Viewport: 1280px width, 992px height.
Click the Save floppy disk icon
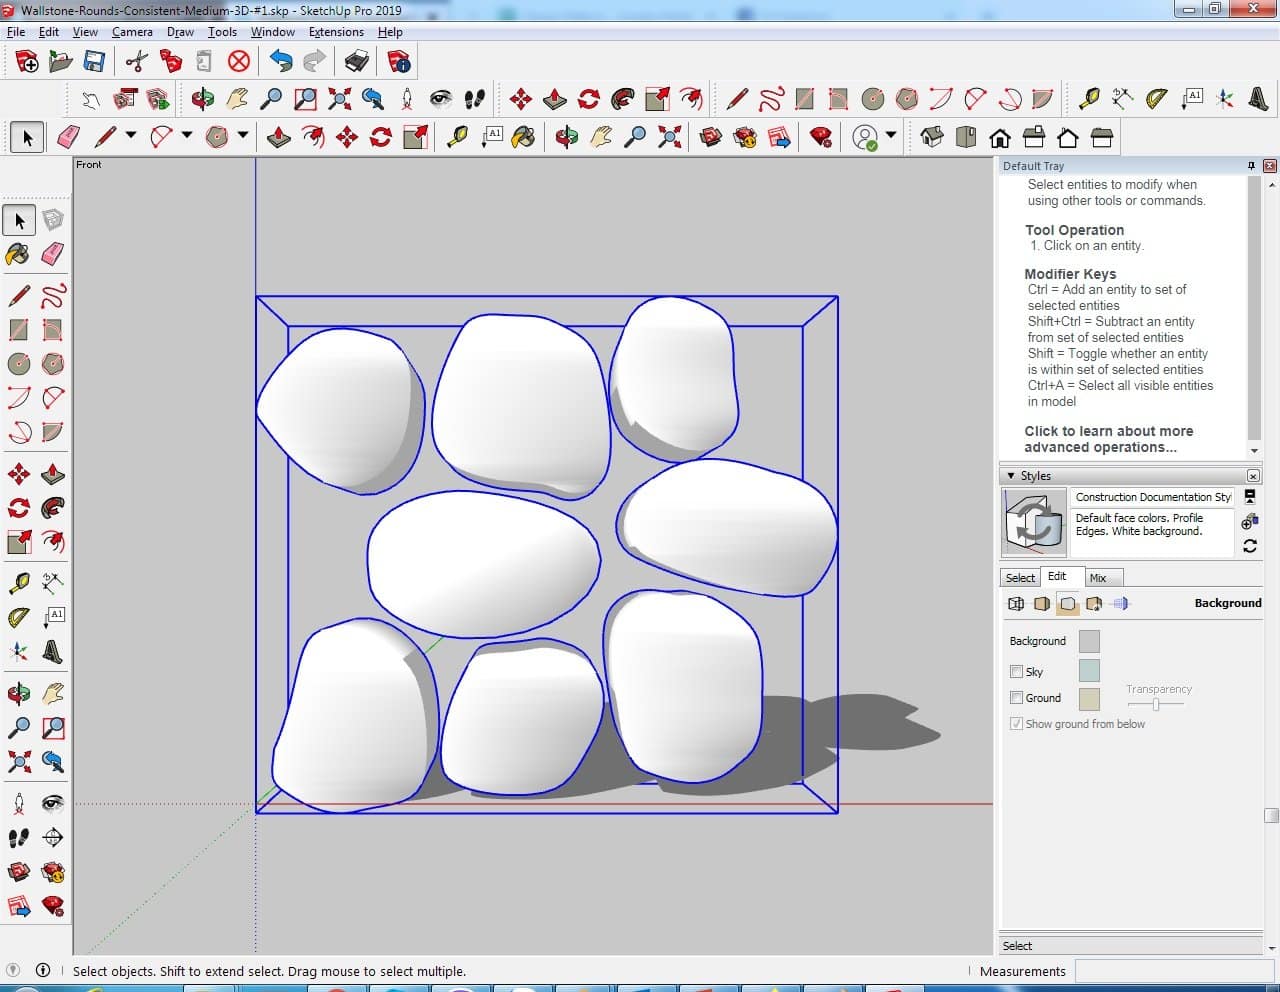tap(94, 62)
